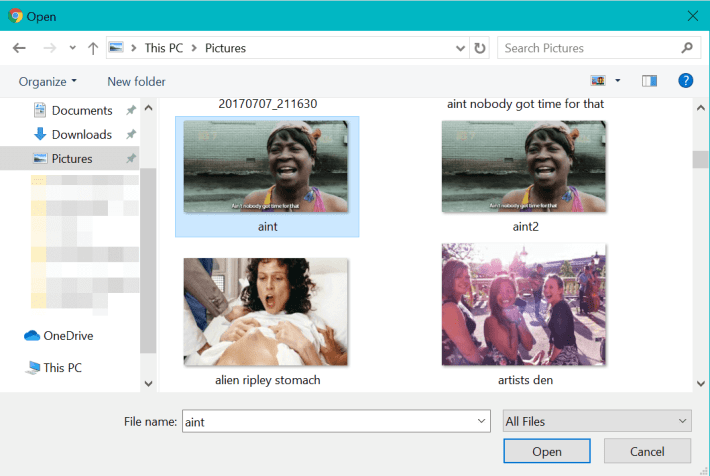This screenshot has width=710, height=476.
Task: Toggle the pin next to Documents
Action: (x=131, y=111)
